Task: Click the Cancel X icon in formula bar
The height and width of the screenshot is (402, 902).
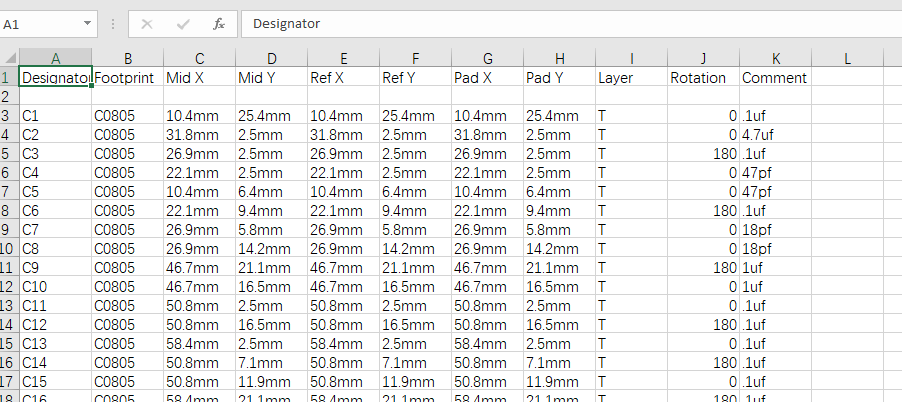Action: (147, 23)
